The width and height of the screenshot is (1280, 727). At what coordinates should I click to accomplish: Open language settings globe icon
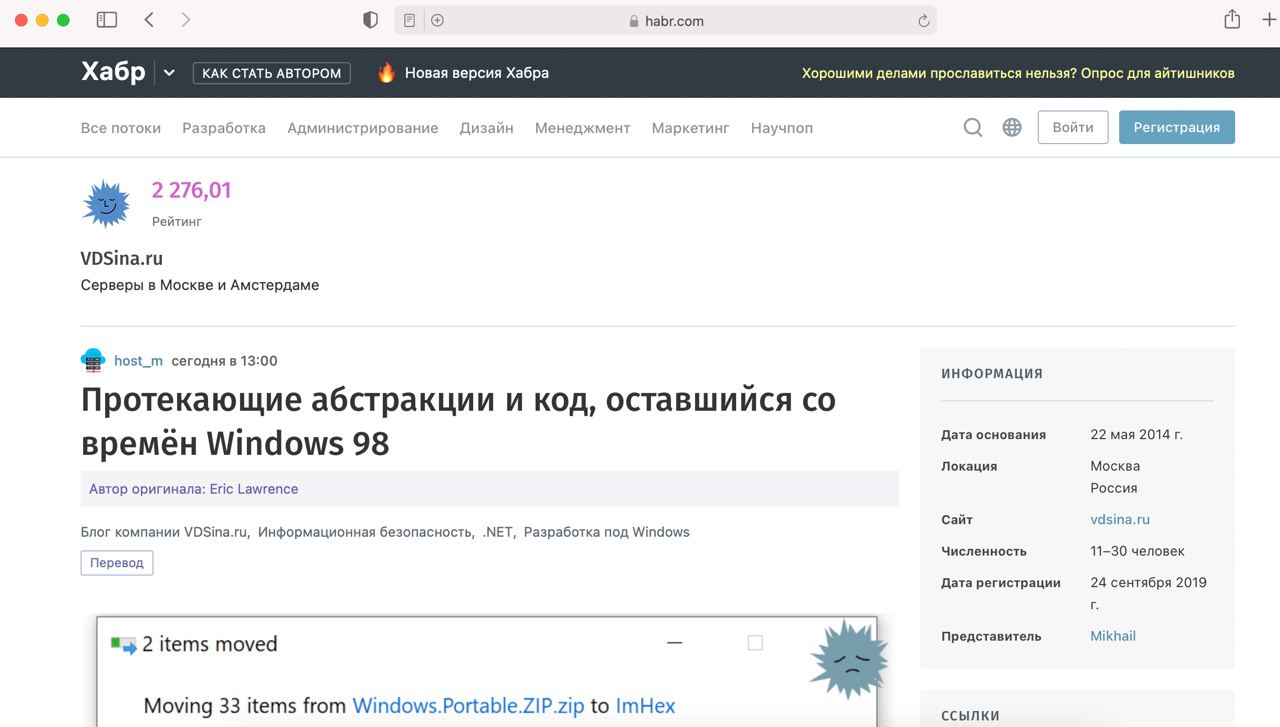1012,127
